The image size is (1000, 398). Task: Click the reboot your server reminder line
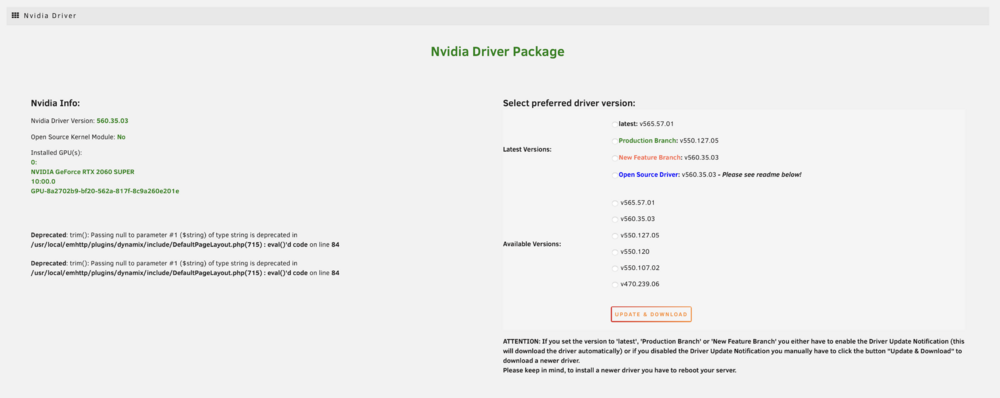[619, 370]
